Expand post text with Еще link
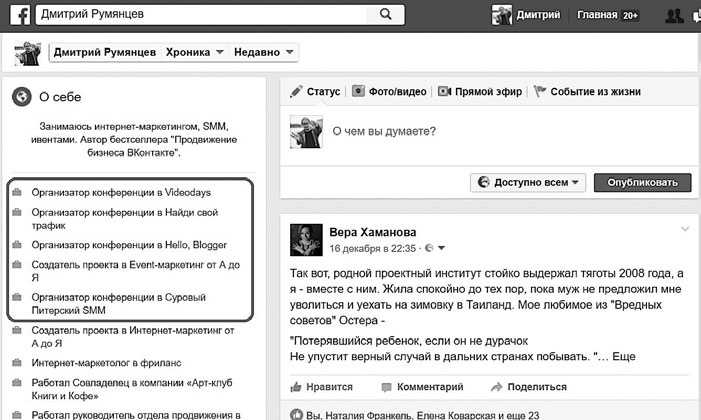701x420 pixels. pos(622,354)
